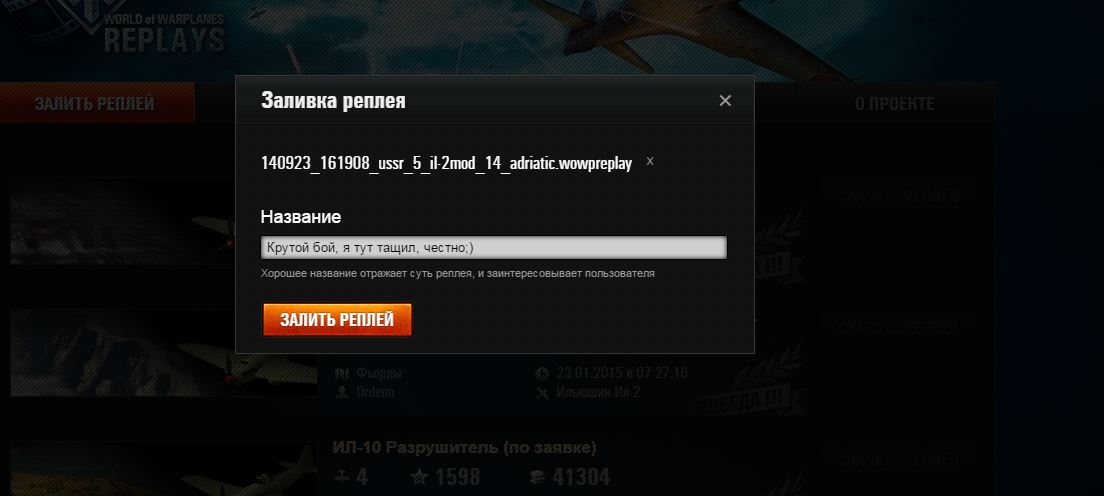Click the player icon beside Ordeon
Screen dimensions: 1104x496
coord(342,392)
